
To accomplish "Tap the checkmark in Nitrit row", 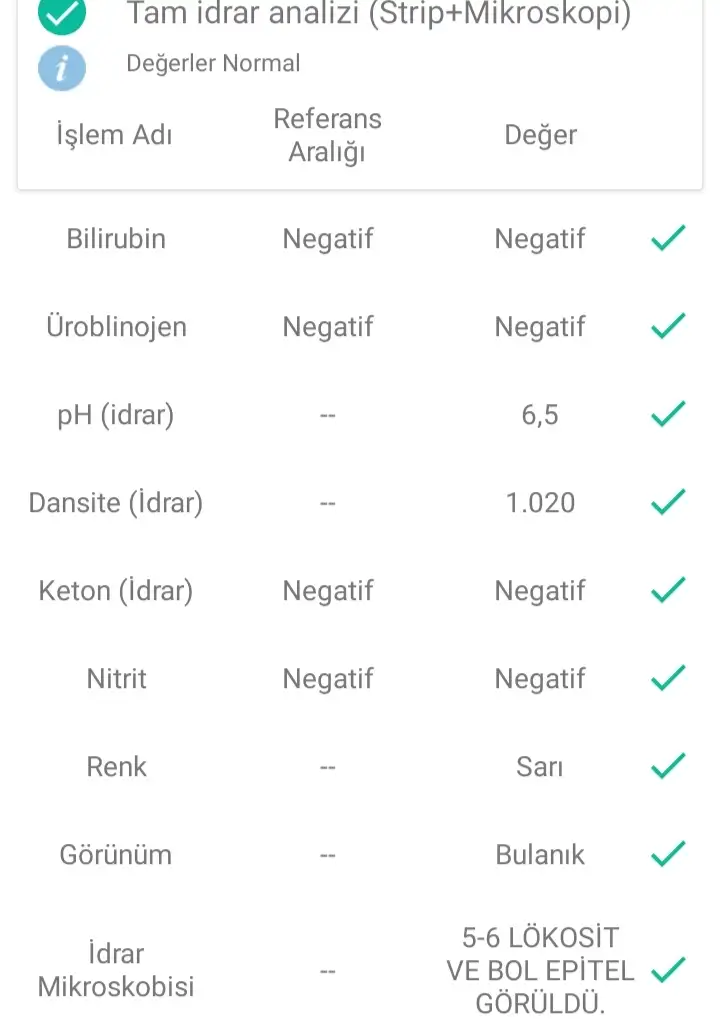I will [668, 678].
